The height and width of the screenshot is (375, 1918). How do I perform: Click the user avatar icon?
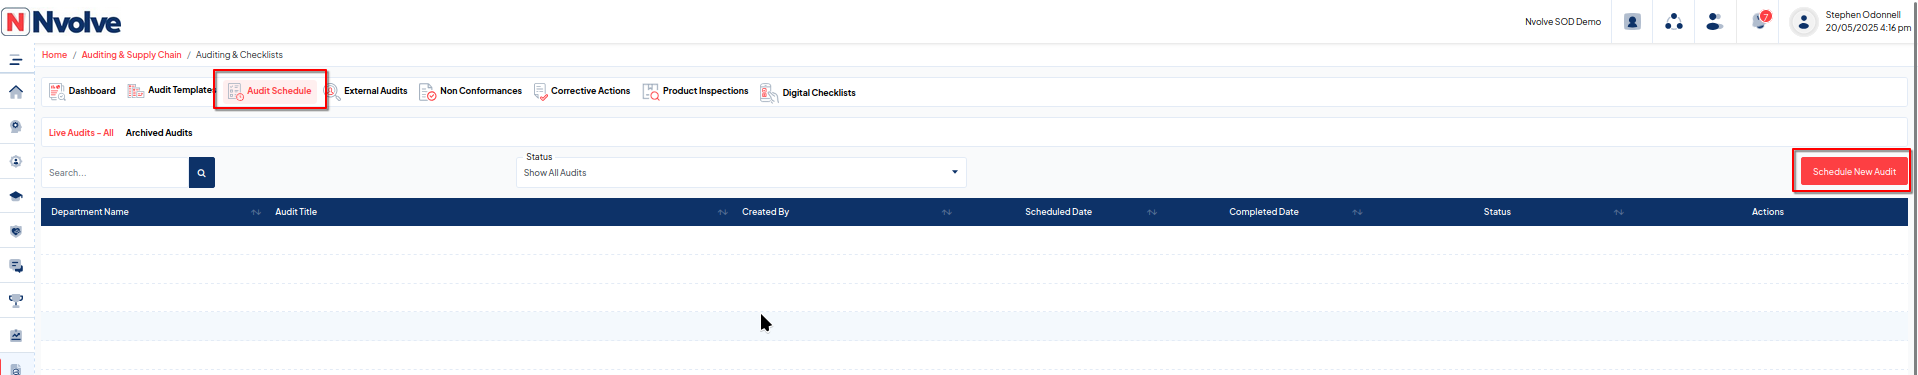[x=1803, y=22]
